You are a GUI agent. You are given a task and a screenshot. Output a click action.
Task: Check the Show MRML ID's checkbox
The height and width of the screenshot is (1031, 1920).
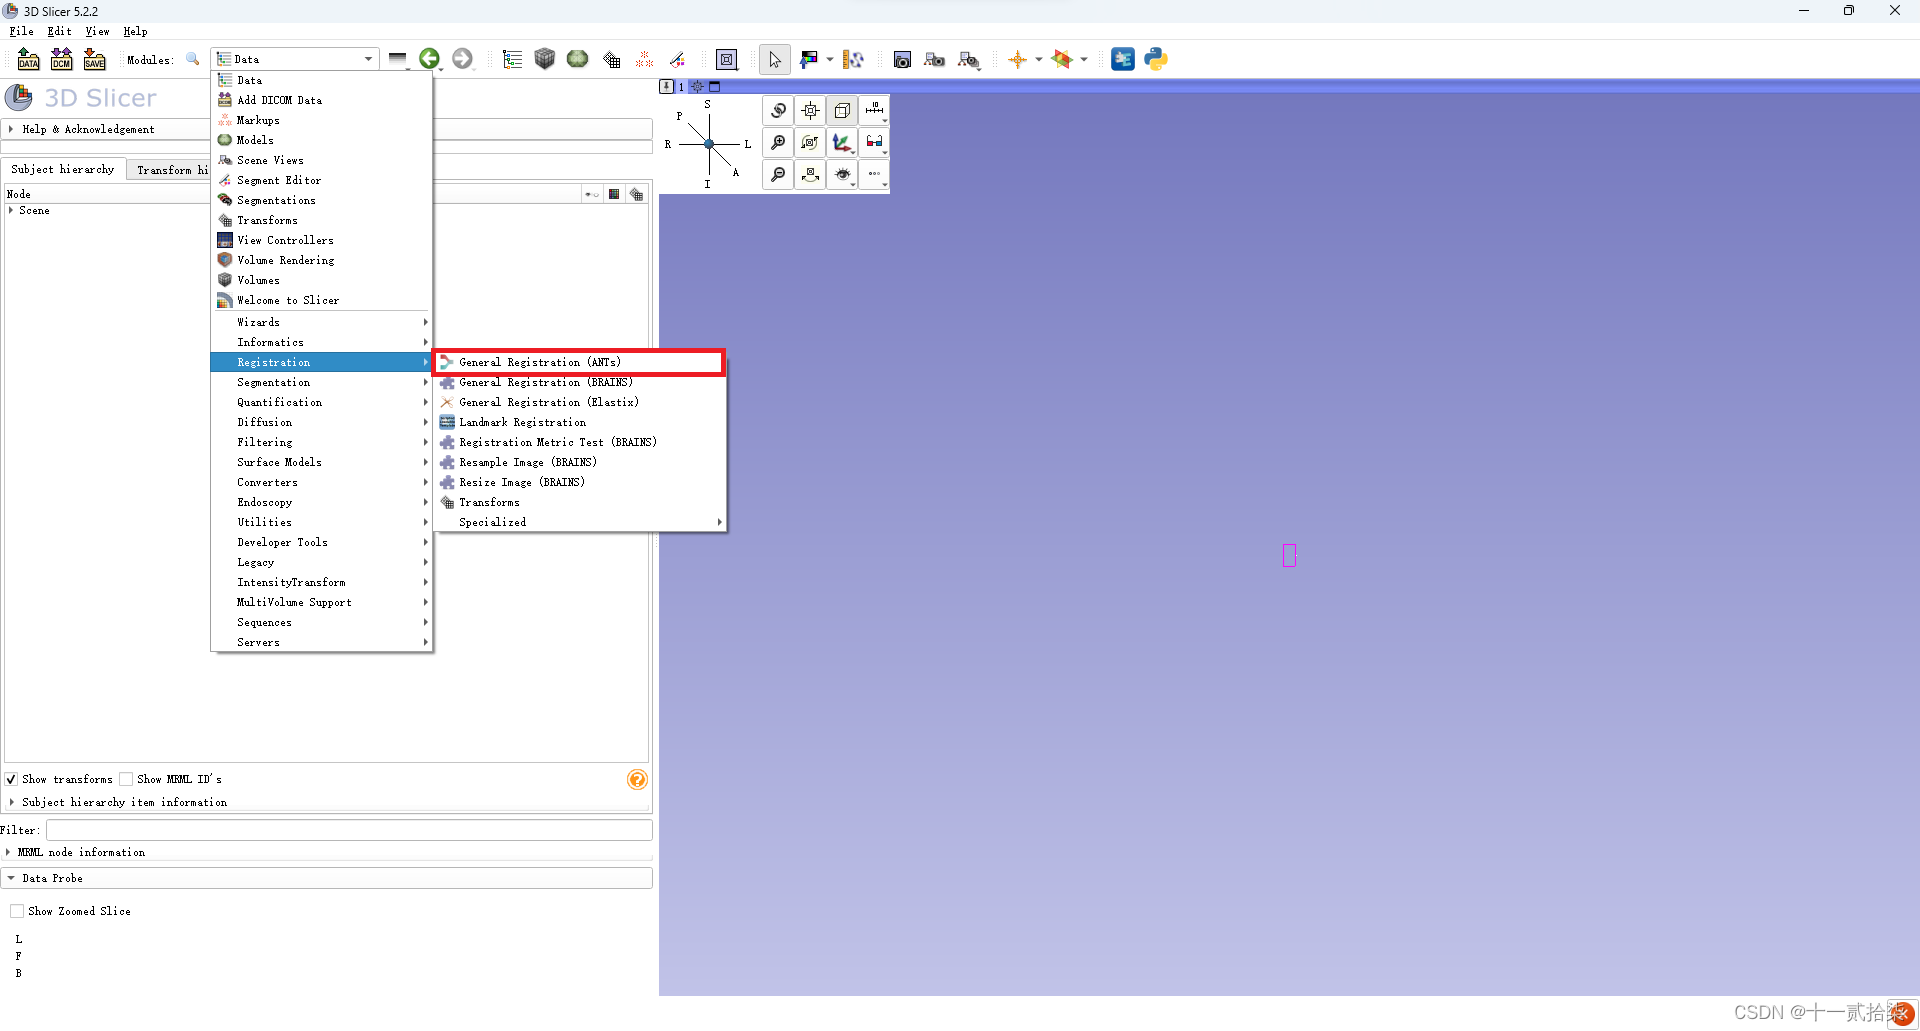tap(126, 779)
